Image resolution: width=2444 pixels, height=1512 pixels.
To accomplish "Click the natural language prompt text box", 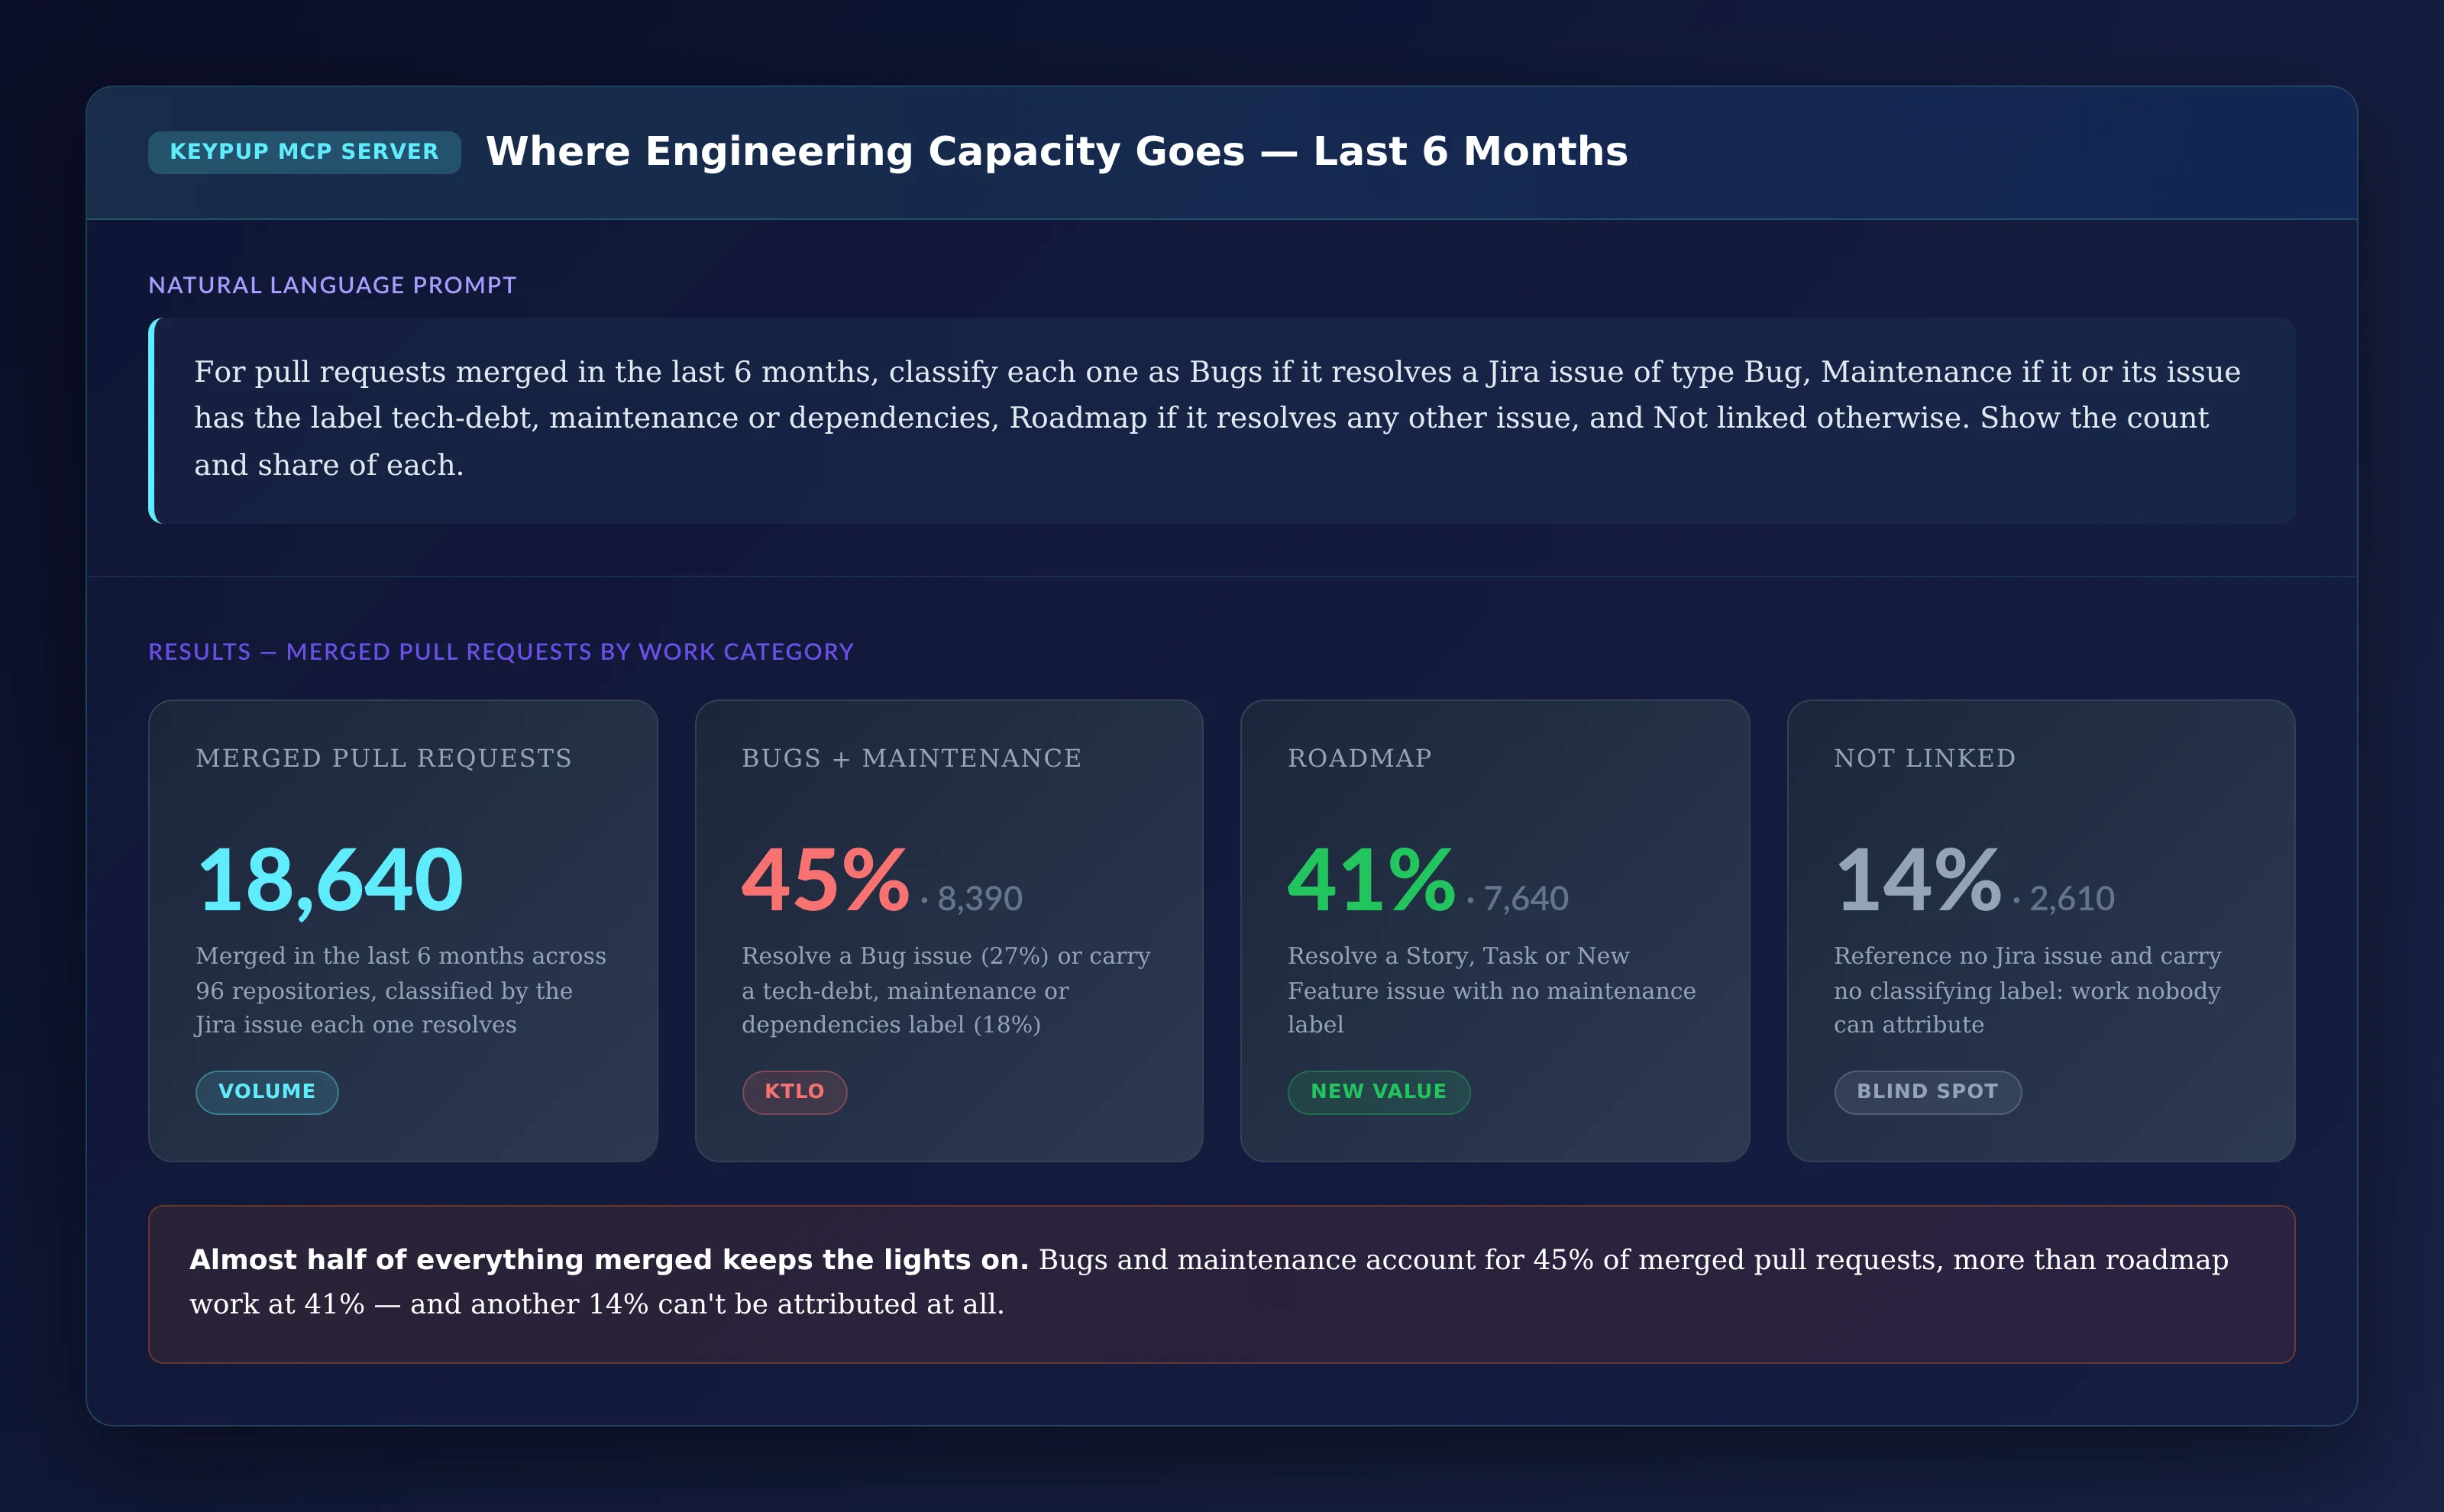I will tap(1221, 421).
